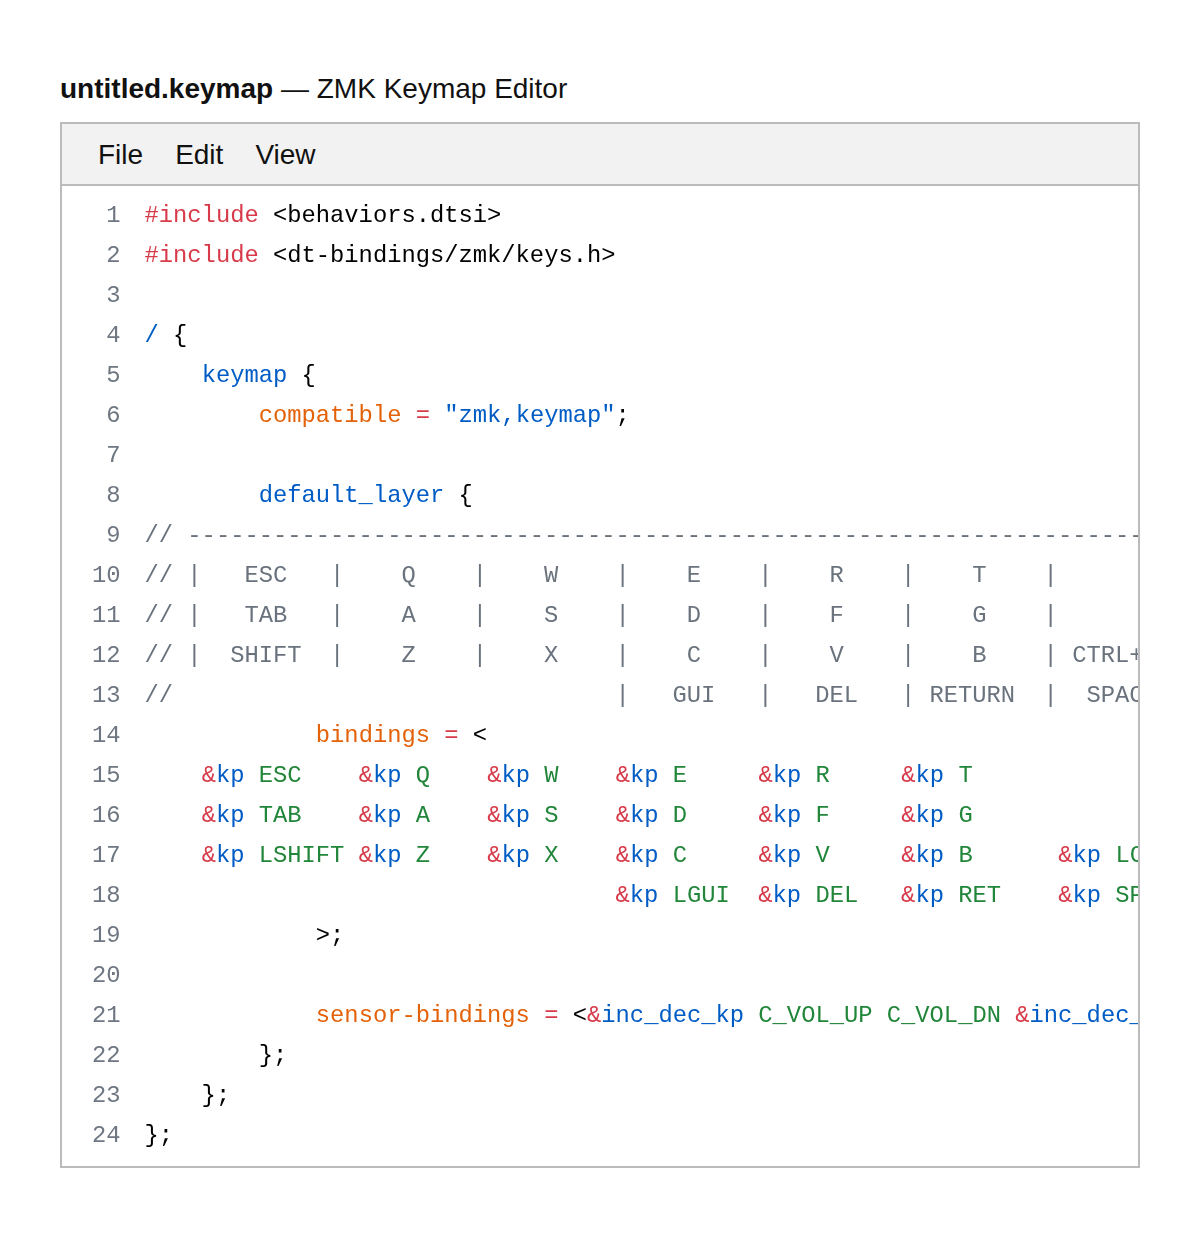This screenshot has height=1236, width=1200.
Task: Click the &kp B binding
Action: pyautogui.click(x=937, y=855)
